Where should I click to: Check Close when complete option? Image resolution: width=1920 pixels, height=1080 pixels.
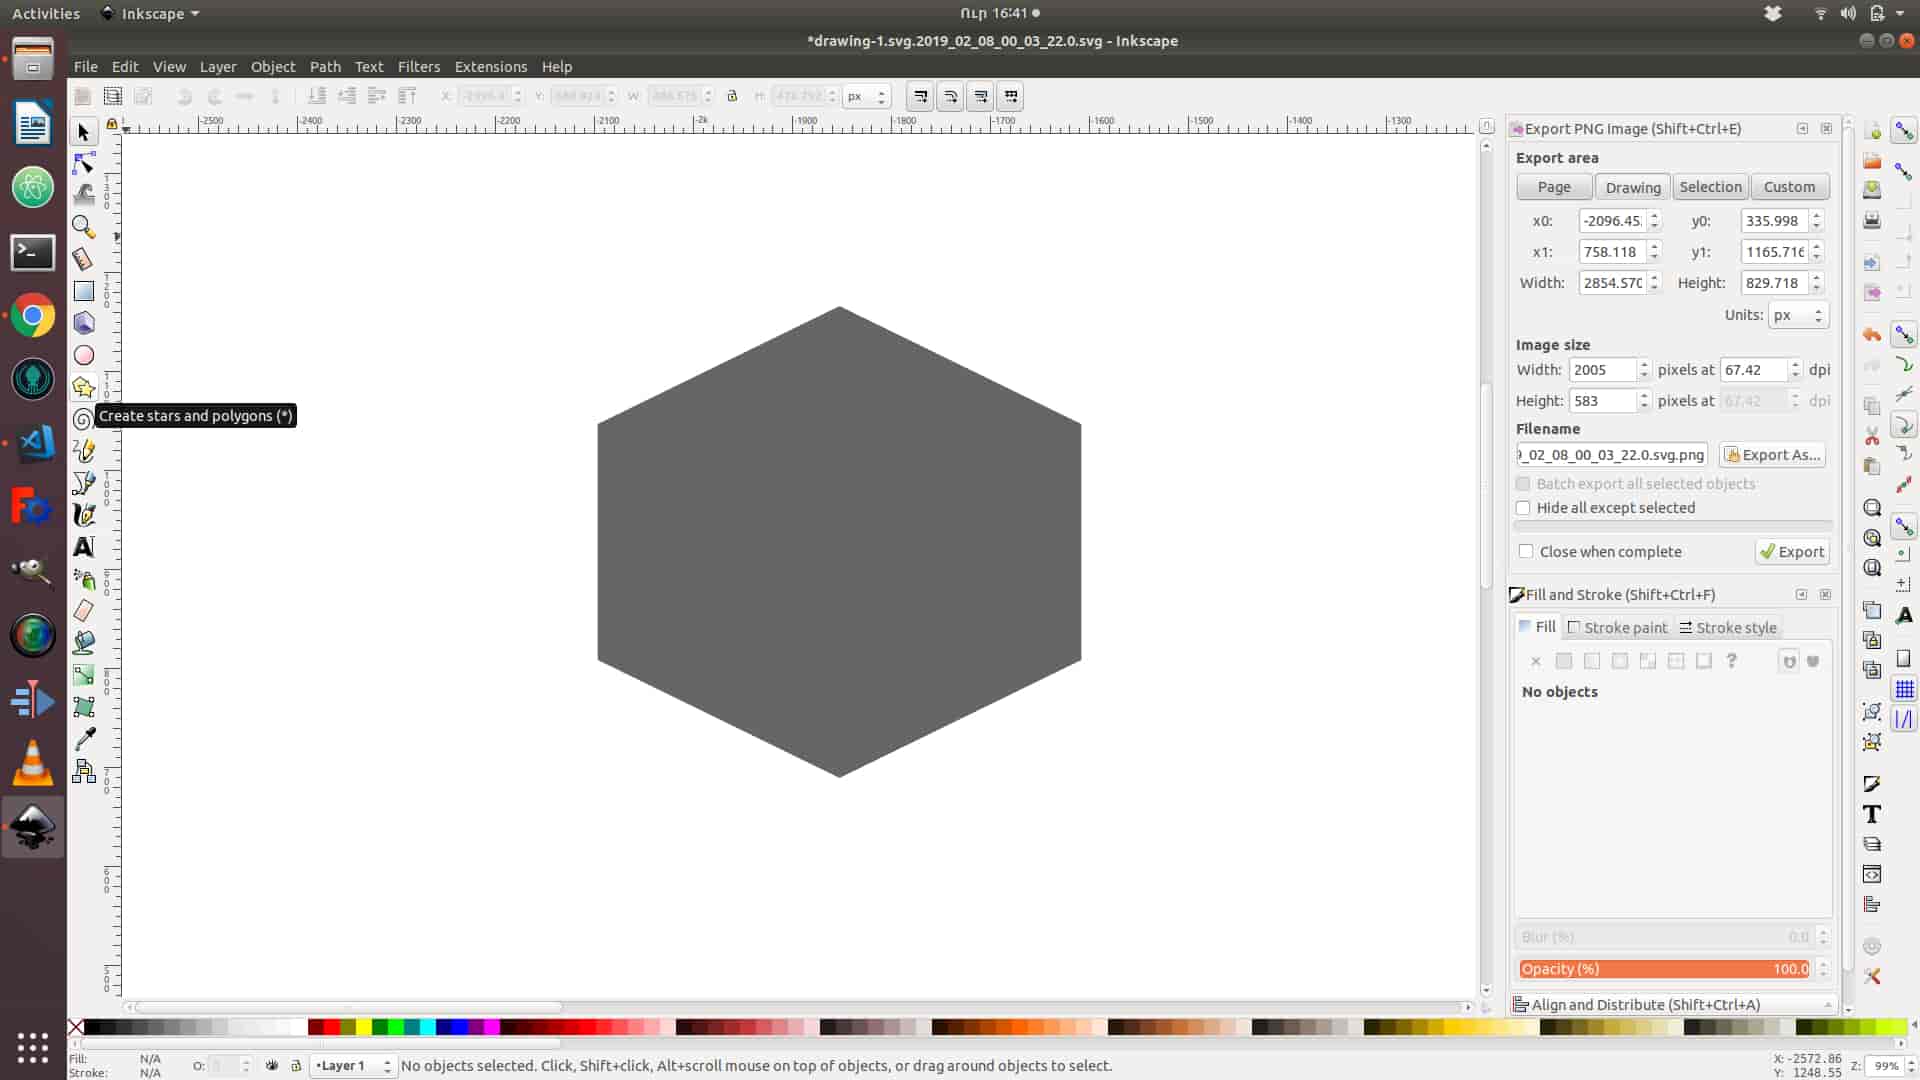(1526, 552)
